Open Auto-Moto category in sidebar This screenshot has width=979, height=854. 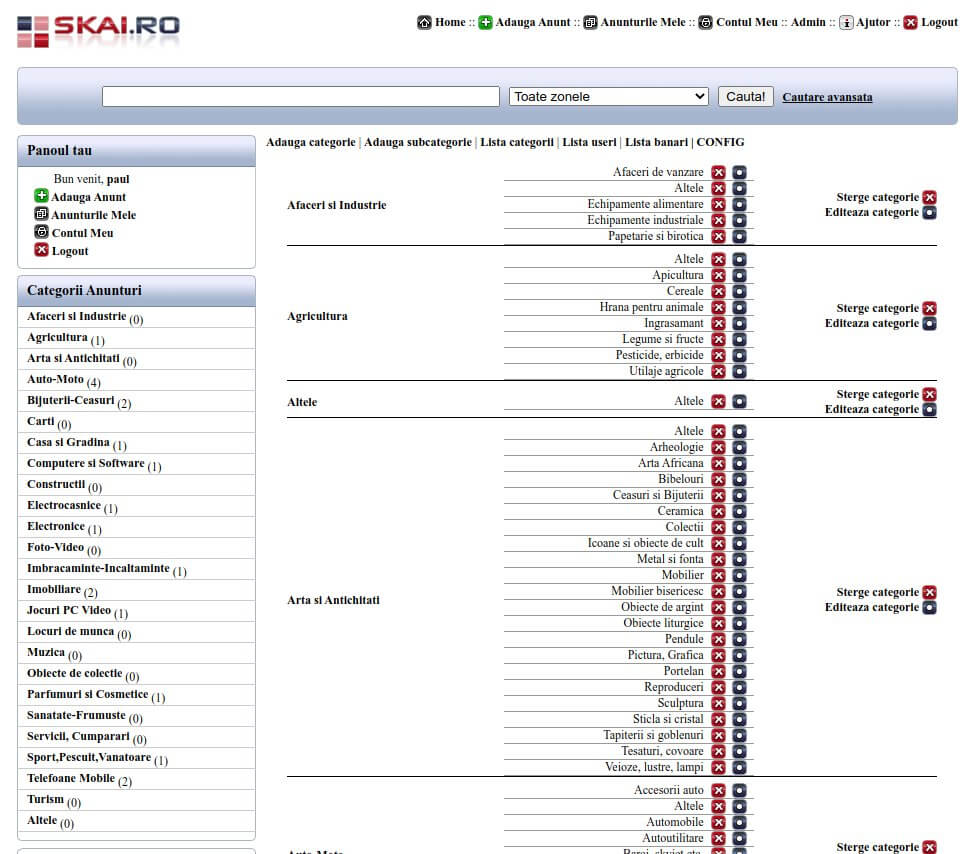pyautogui.click(x=55, y=379)
